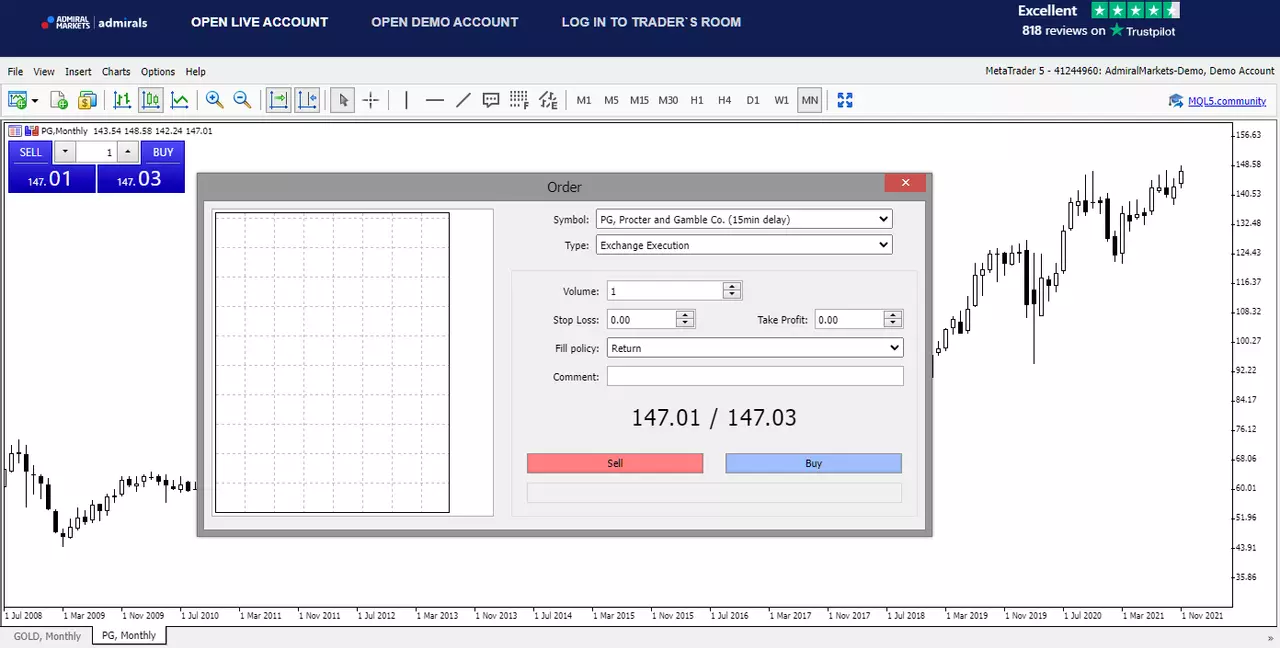Toggle chart auto scroll to end
Screen dimensions: 1280x648
[x=278, y=100]
